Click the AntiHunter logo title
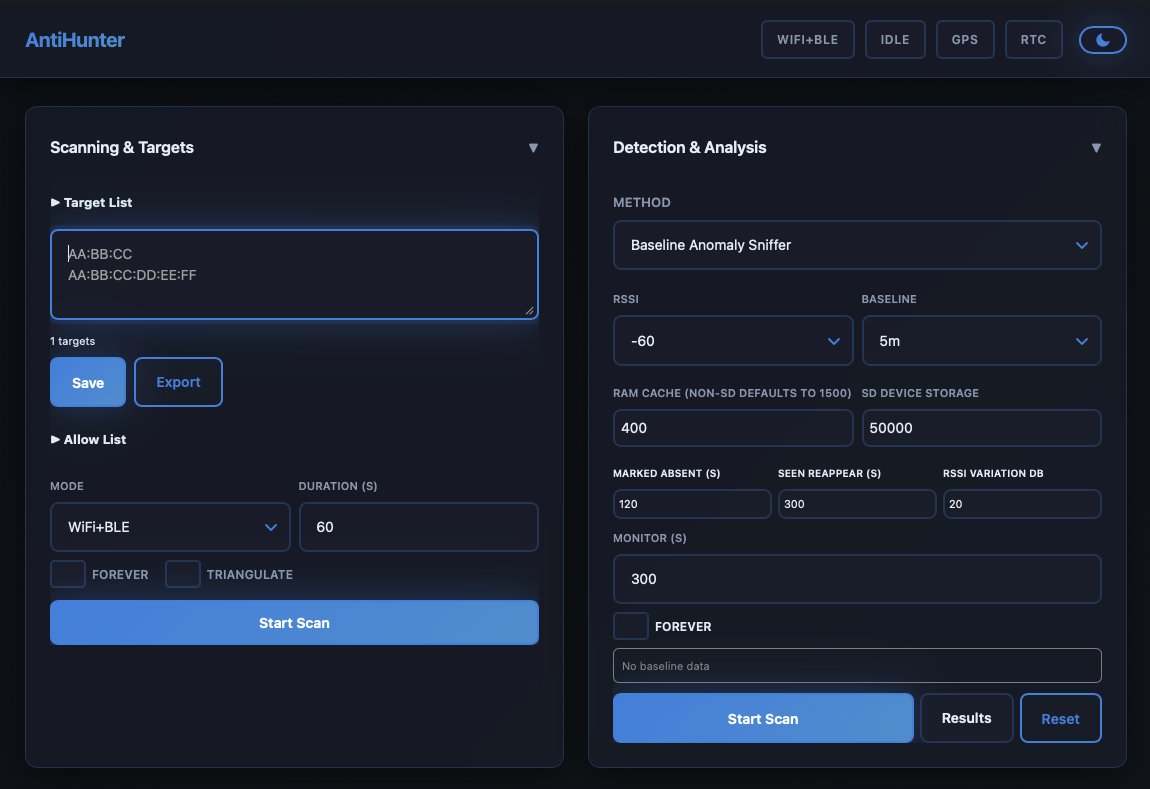The height and width of the screenshot is (789, 1150). point(75,40)
